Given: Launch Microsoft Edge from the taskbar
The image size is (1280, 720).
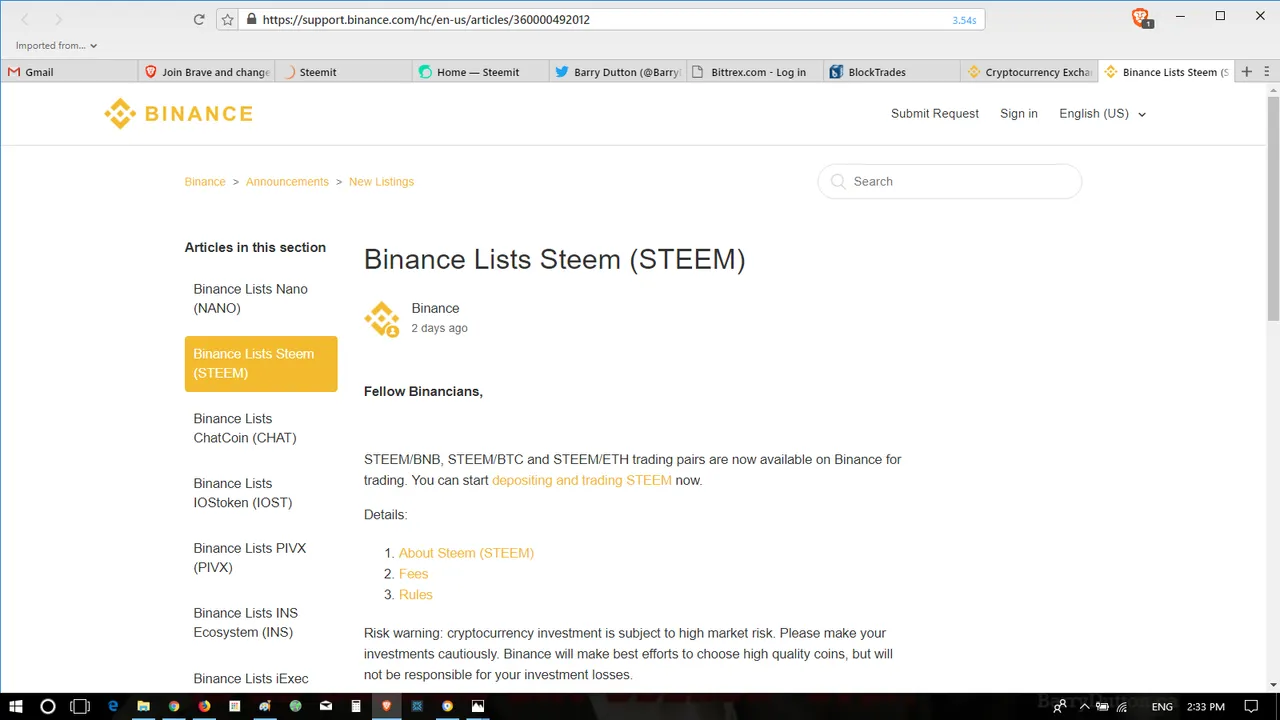Looking at the screenshot, I should [113, 706].
